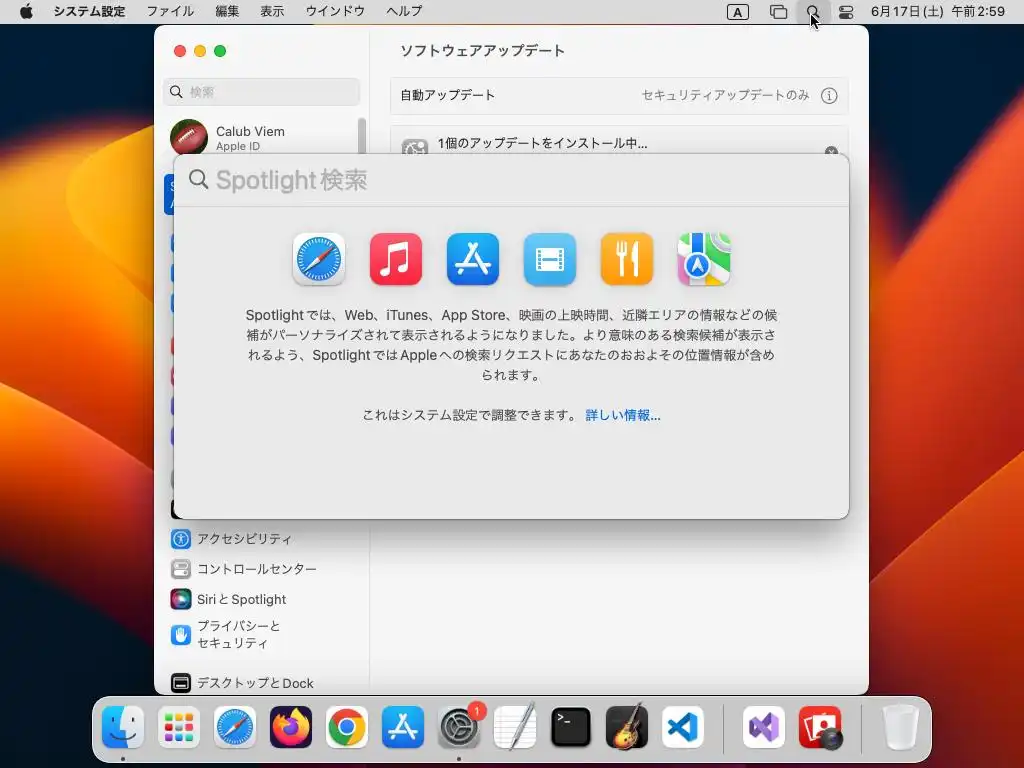Click the sidebar scrollbar in System Settings

(x=362, y=136)
